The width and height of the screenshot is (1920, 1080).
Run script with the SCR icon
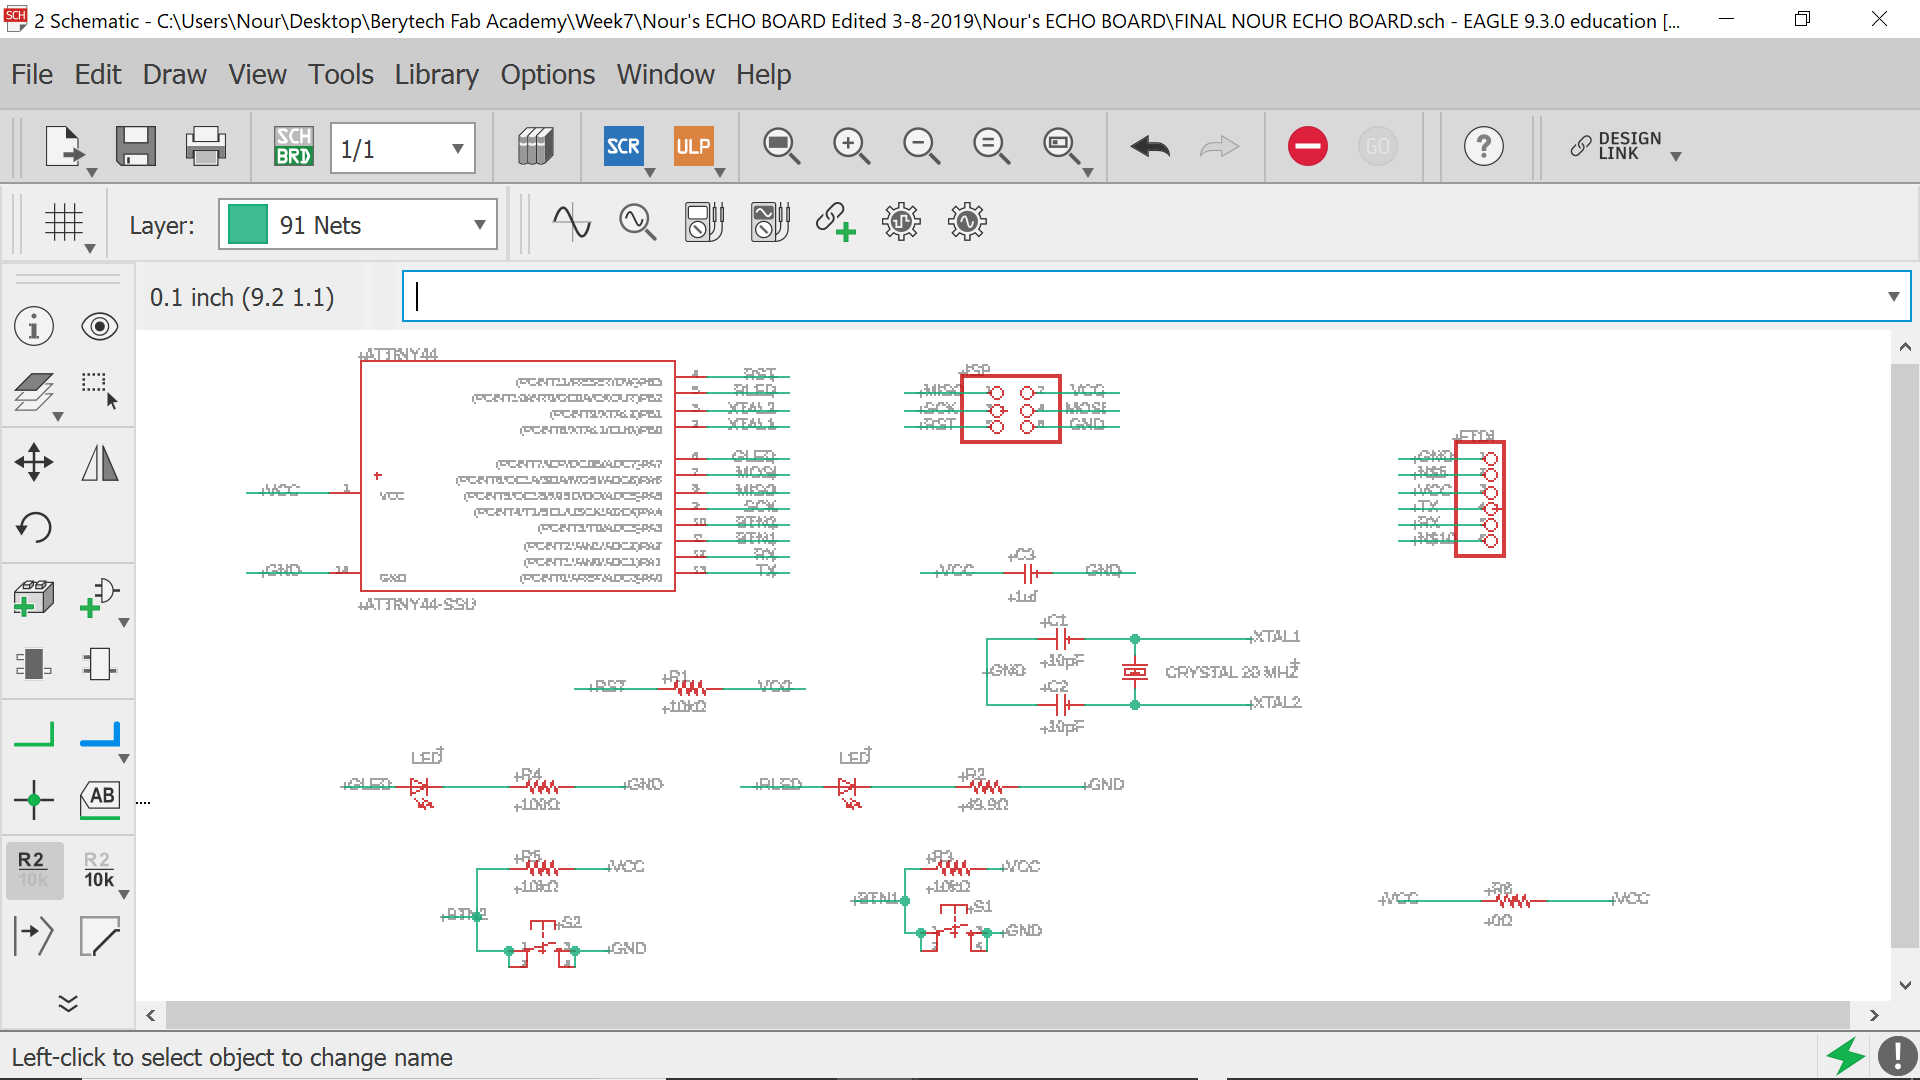[623, 146]
